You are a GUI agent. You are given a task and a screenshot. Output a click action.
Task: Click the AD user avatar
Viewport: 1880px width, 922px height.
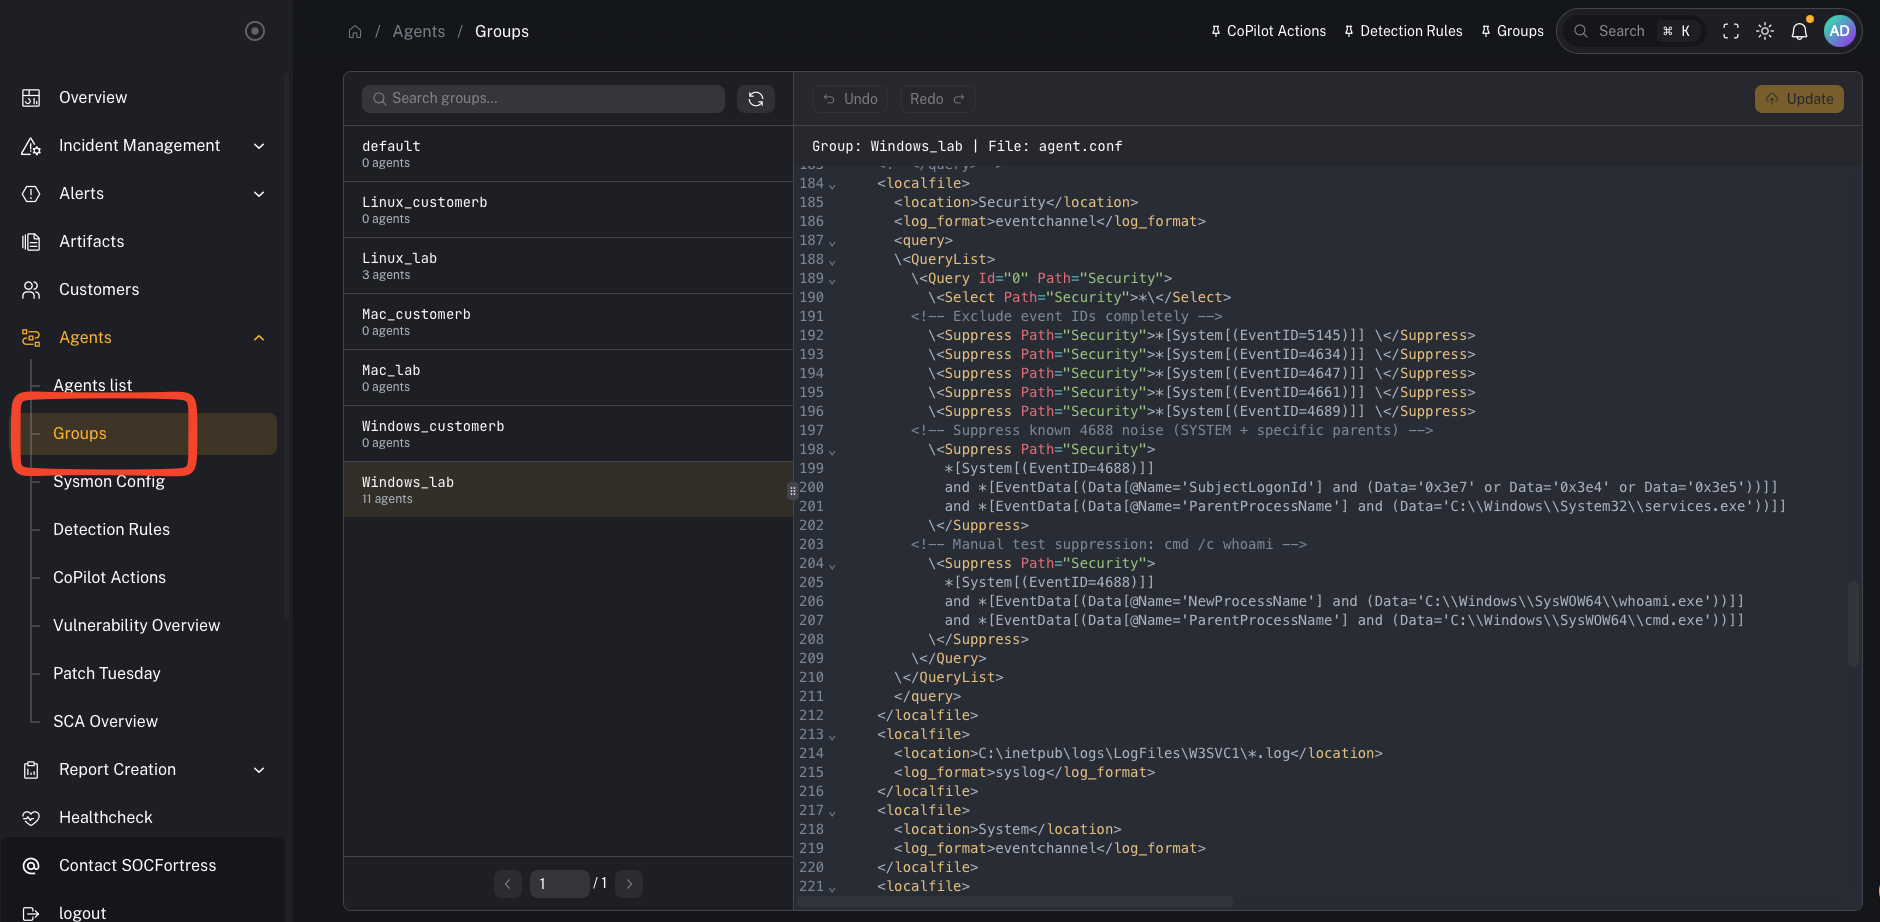coord(1839,31)
